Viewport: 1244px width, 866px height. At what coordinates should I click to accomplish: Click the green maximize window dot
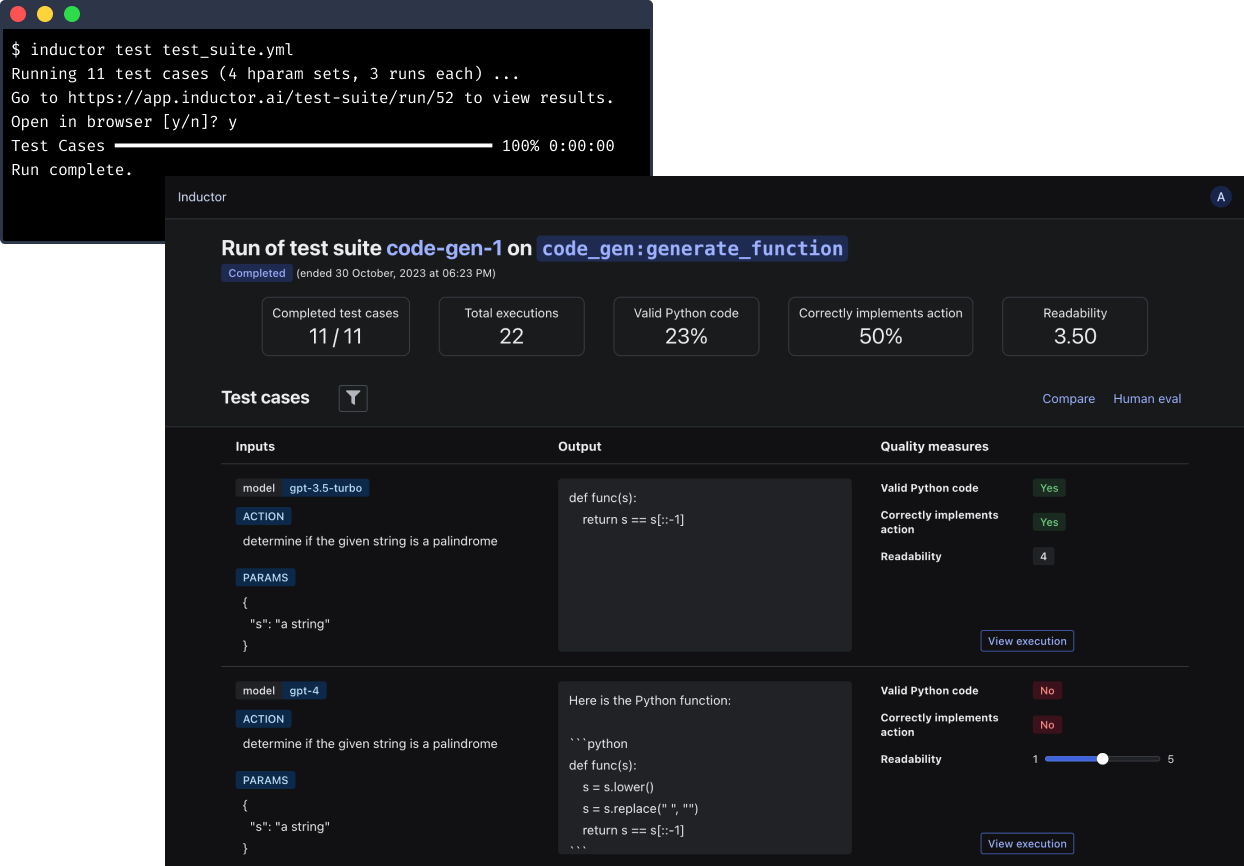point(72,14)
